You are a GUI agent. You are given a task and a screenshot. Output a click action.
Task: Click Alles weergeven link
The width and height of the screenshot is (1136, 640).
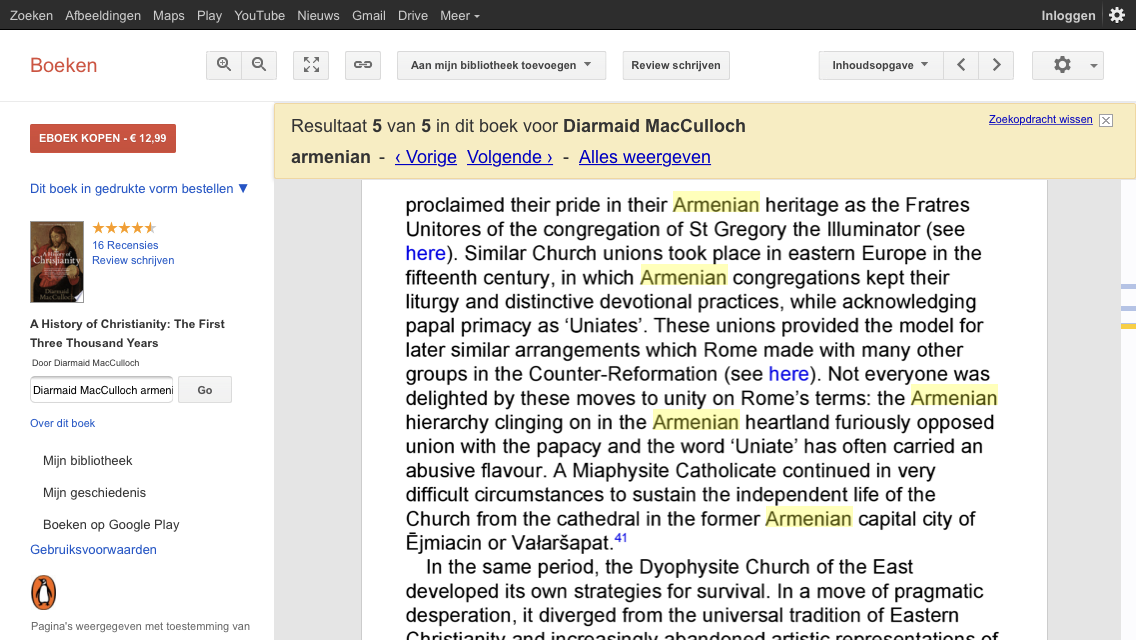[x=645, y=157]
